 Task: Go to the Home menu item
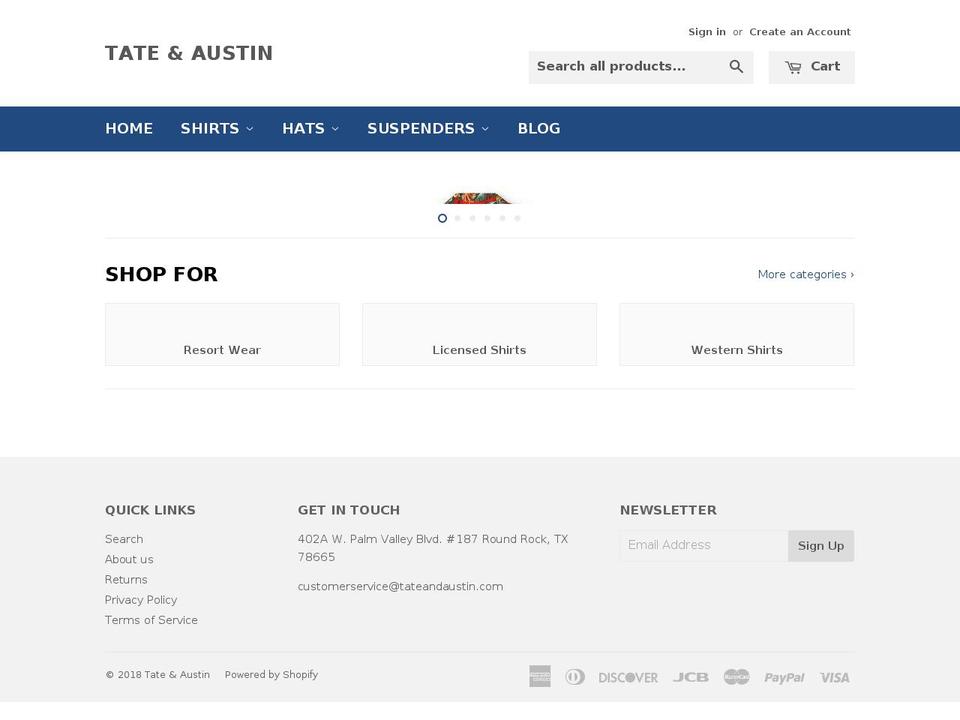pos(129,129)
